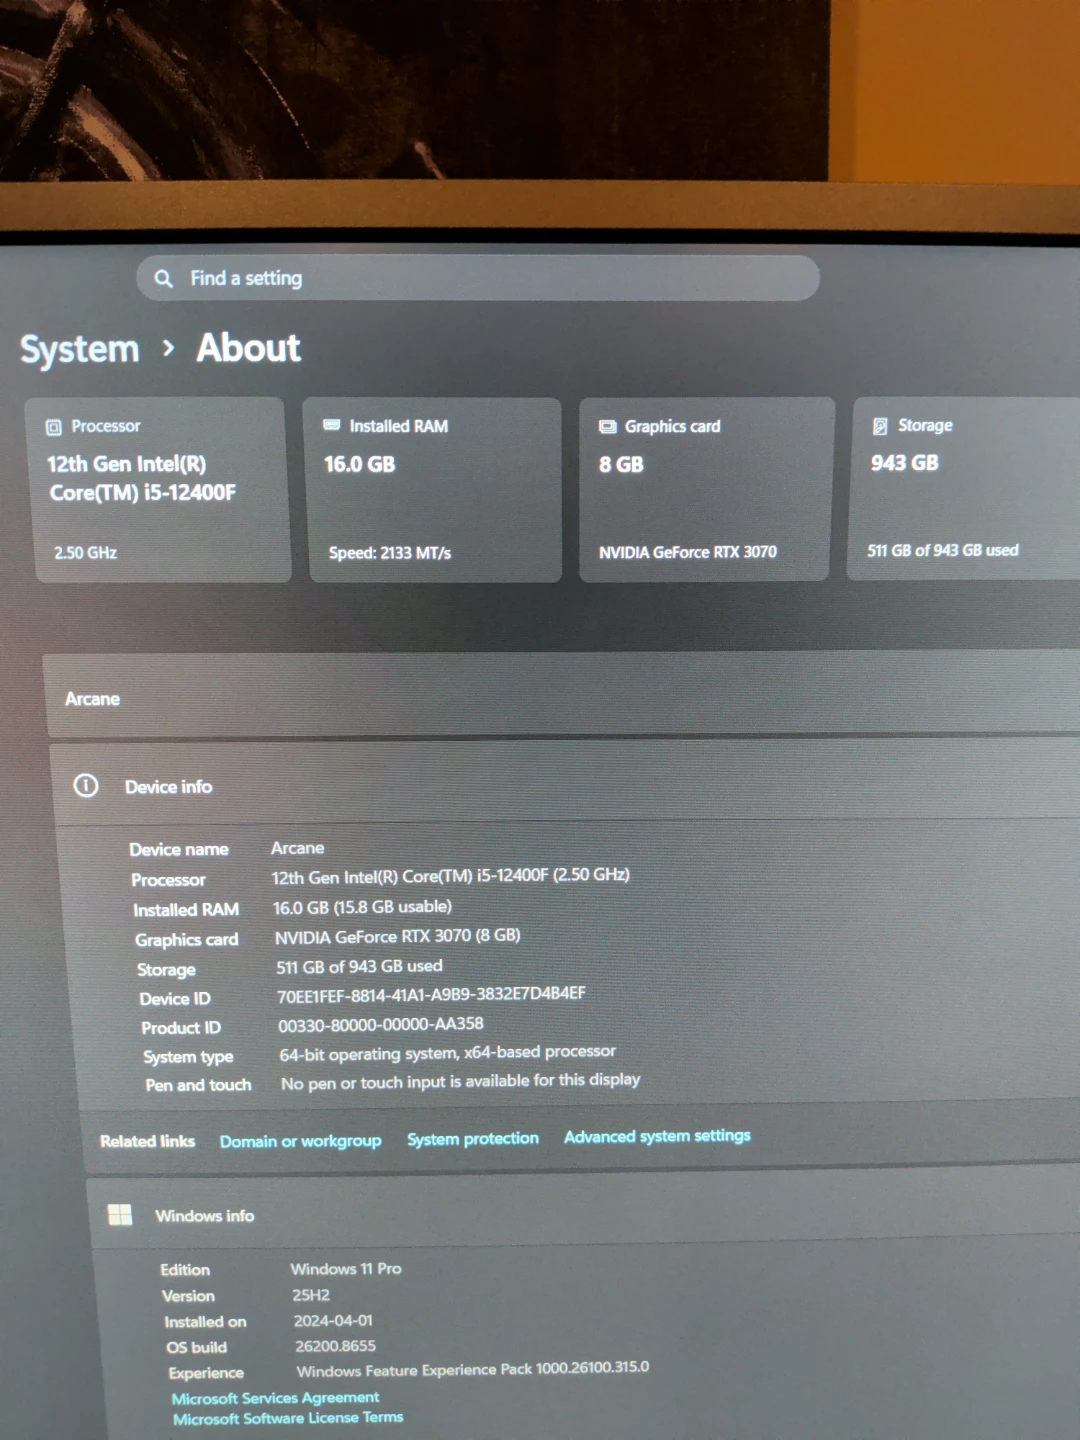The image size is (1080, 1440).
Task: Click the Graphics card icon
Action: [x=607, y=426]
